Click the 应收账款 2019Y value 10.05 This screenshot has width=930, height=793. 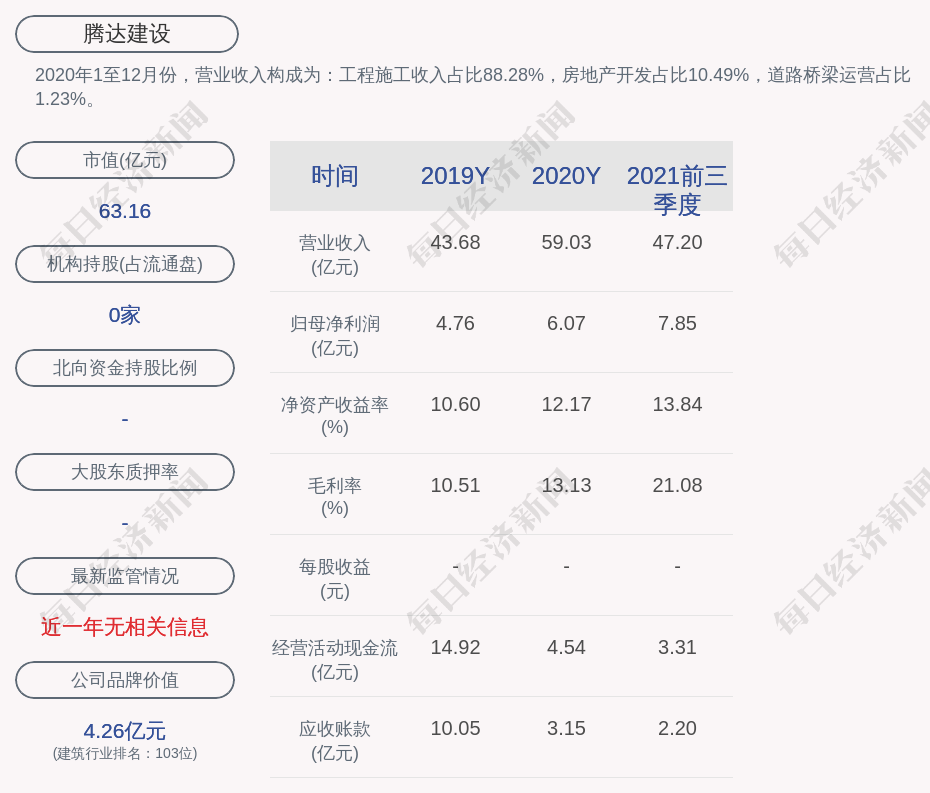click(455, 728)
